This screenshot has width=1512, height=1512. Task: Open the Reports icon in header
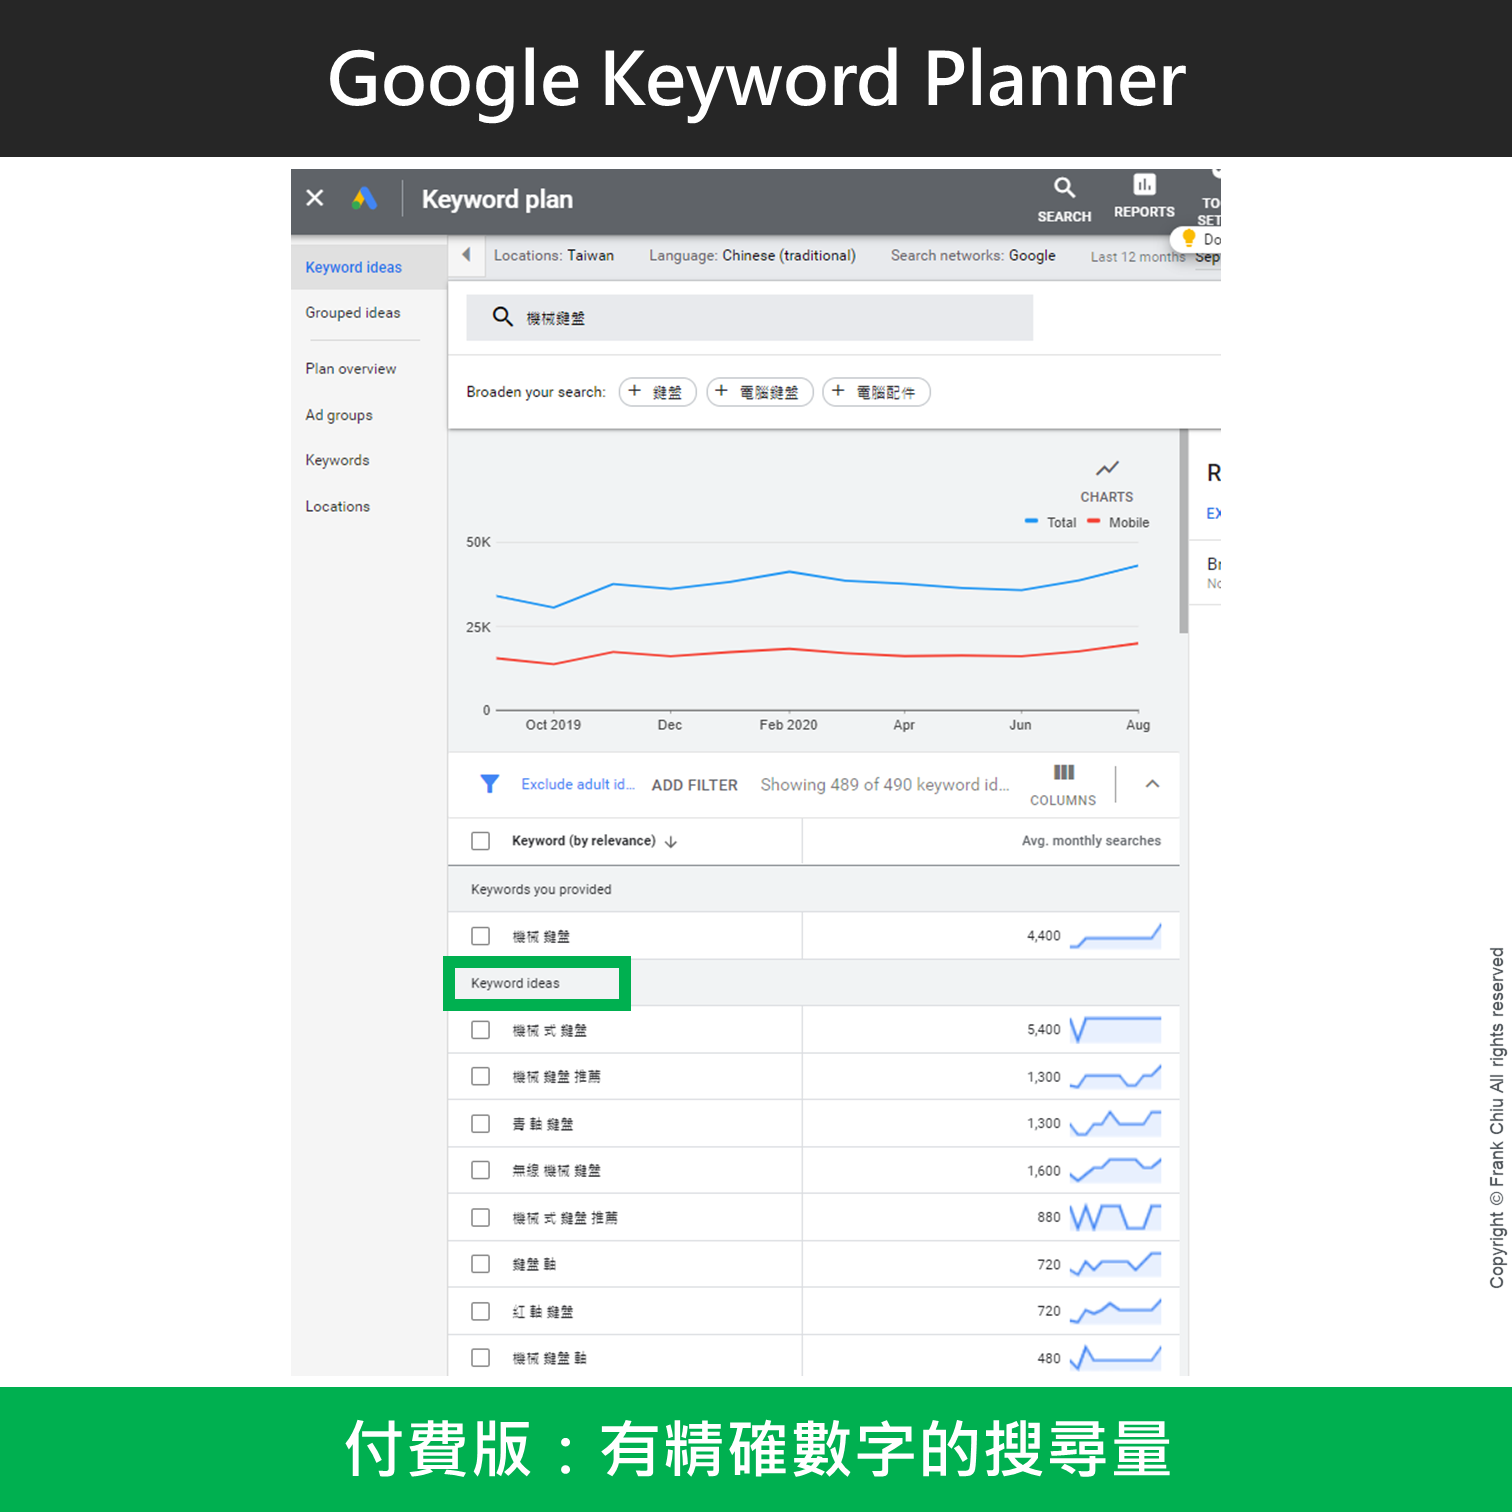[1144, 186]
